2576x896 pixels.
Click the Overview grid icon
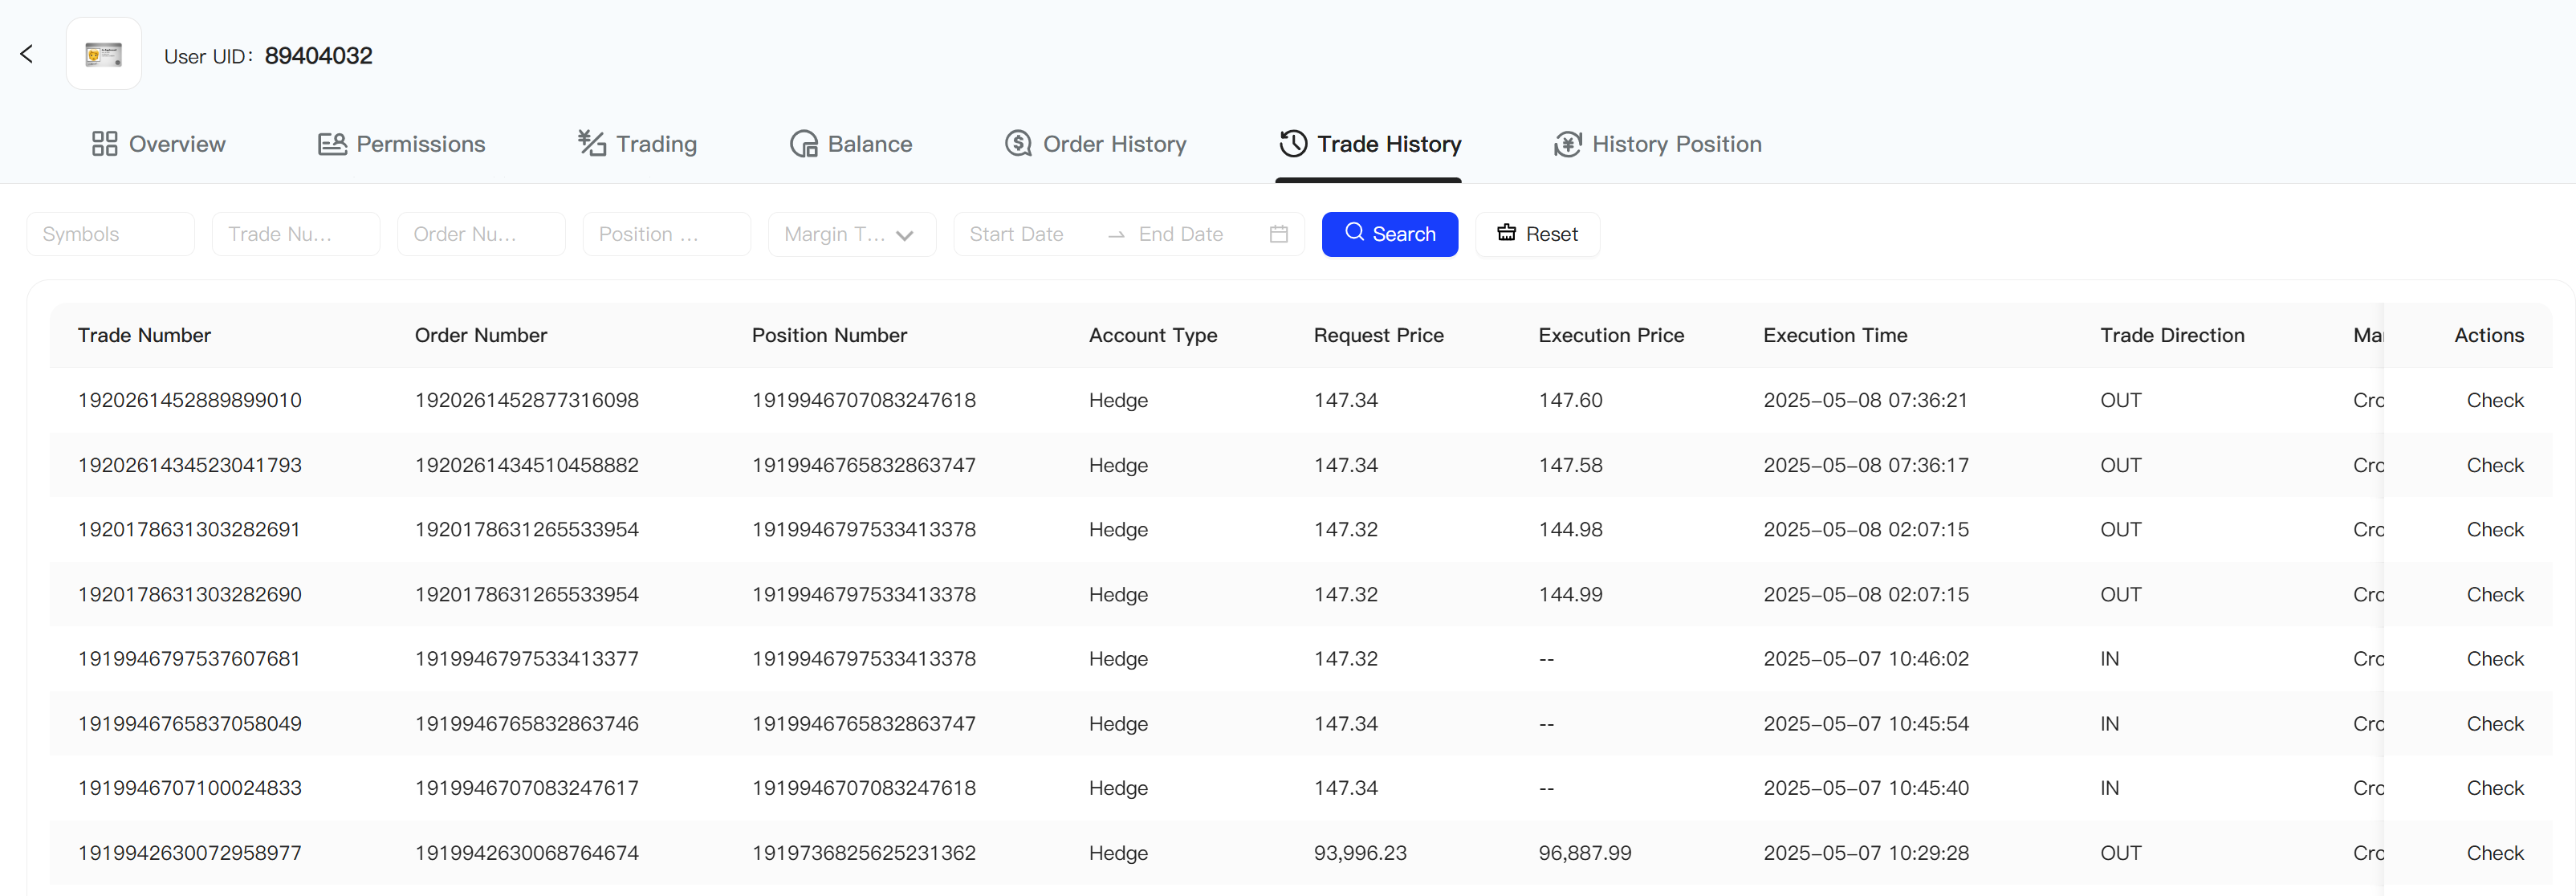105,144
